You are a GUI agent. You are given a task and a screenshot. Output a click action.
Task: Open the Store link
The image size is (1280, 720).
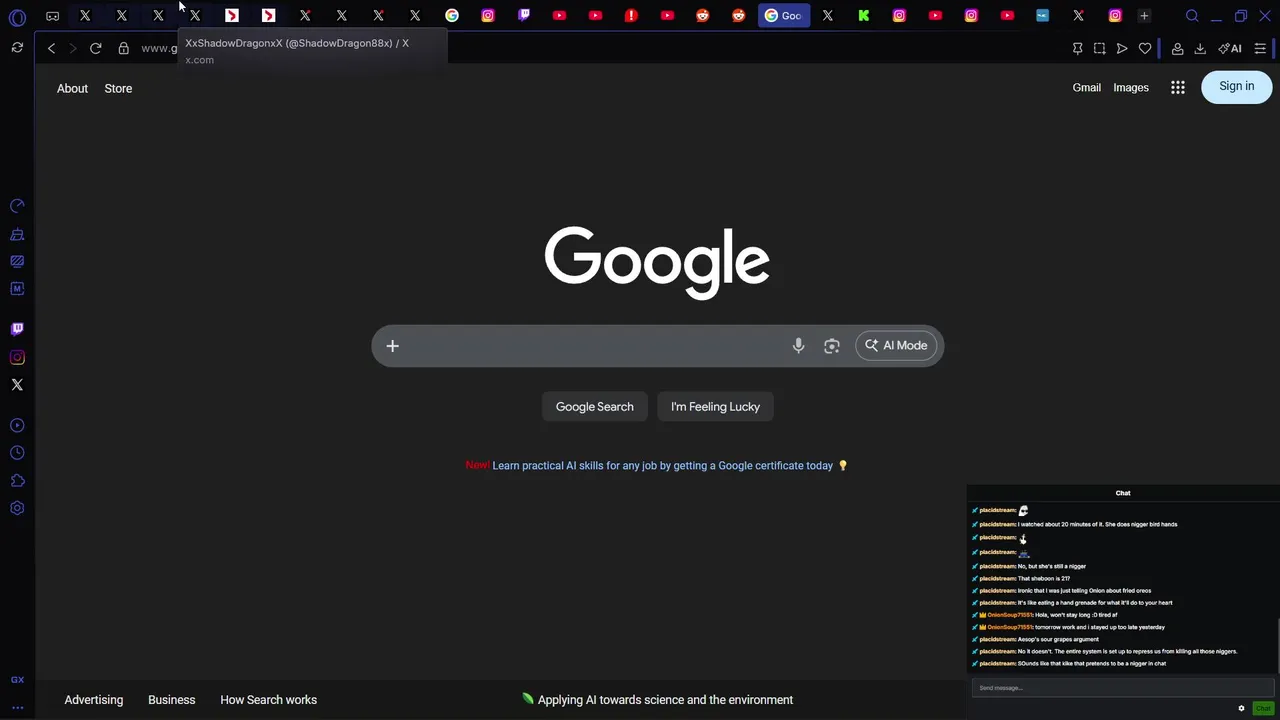pos(118,88)
